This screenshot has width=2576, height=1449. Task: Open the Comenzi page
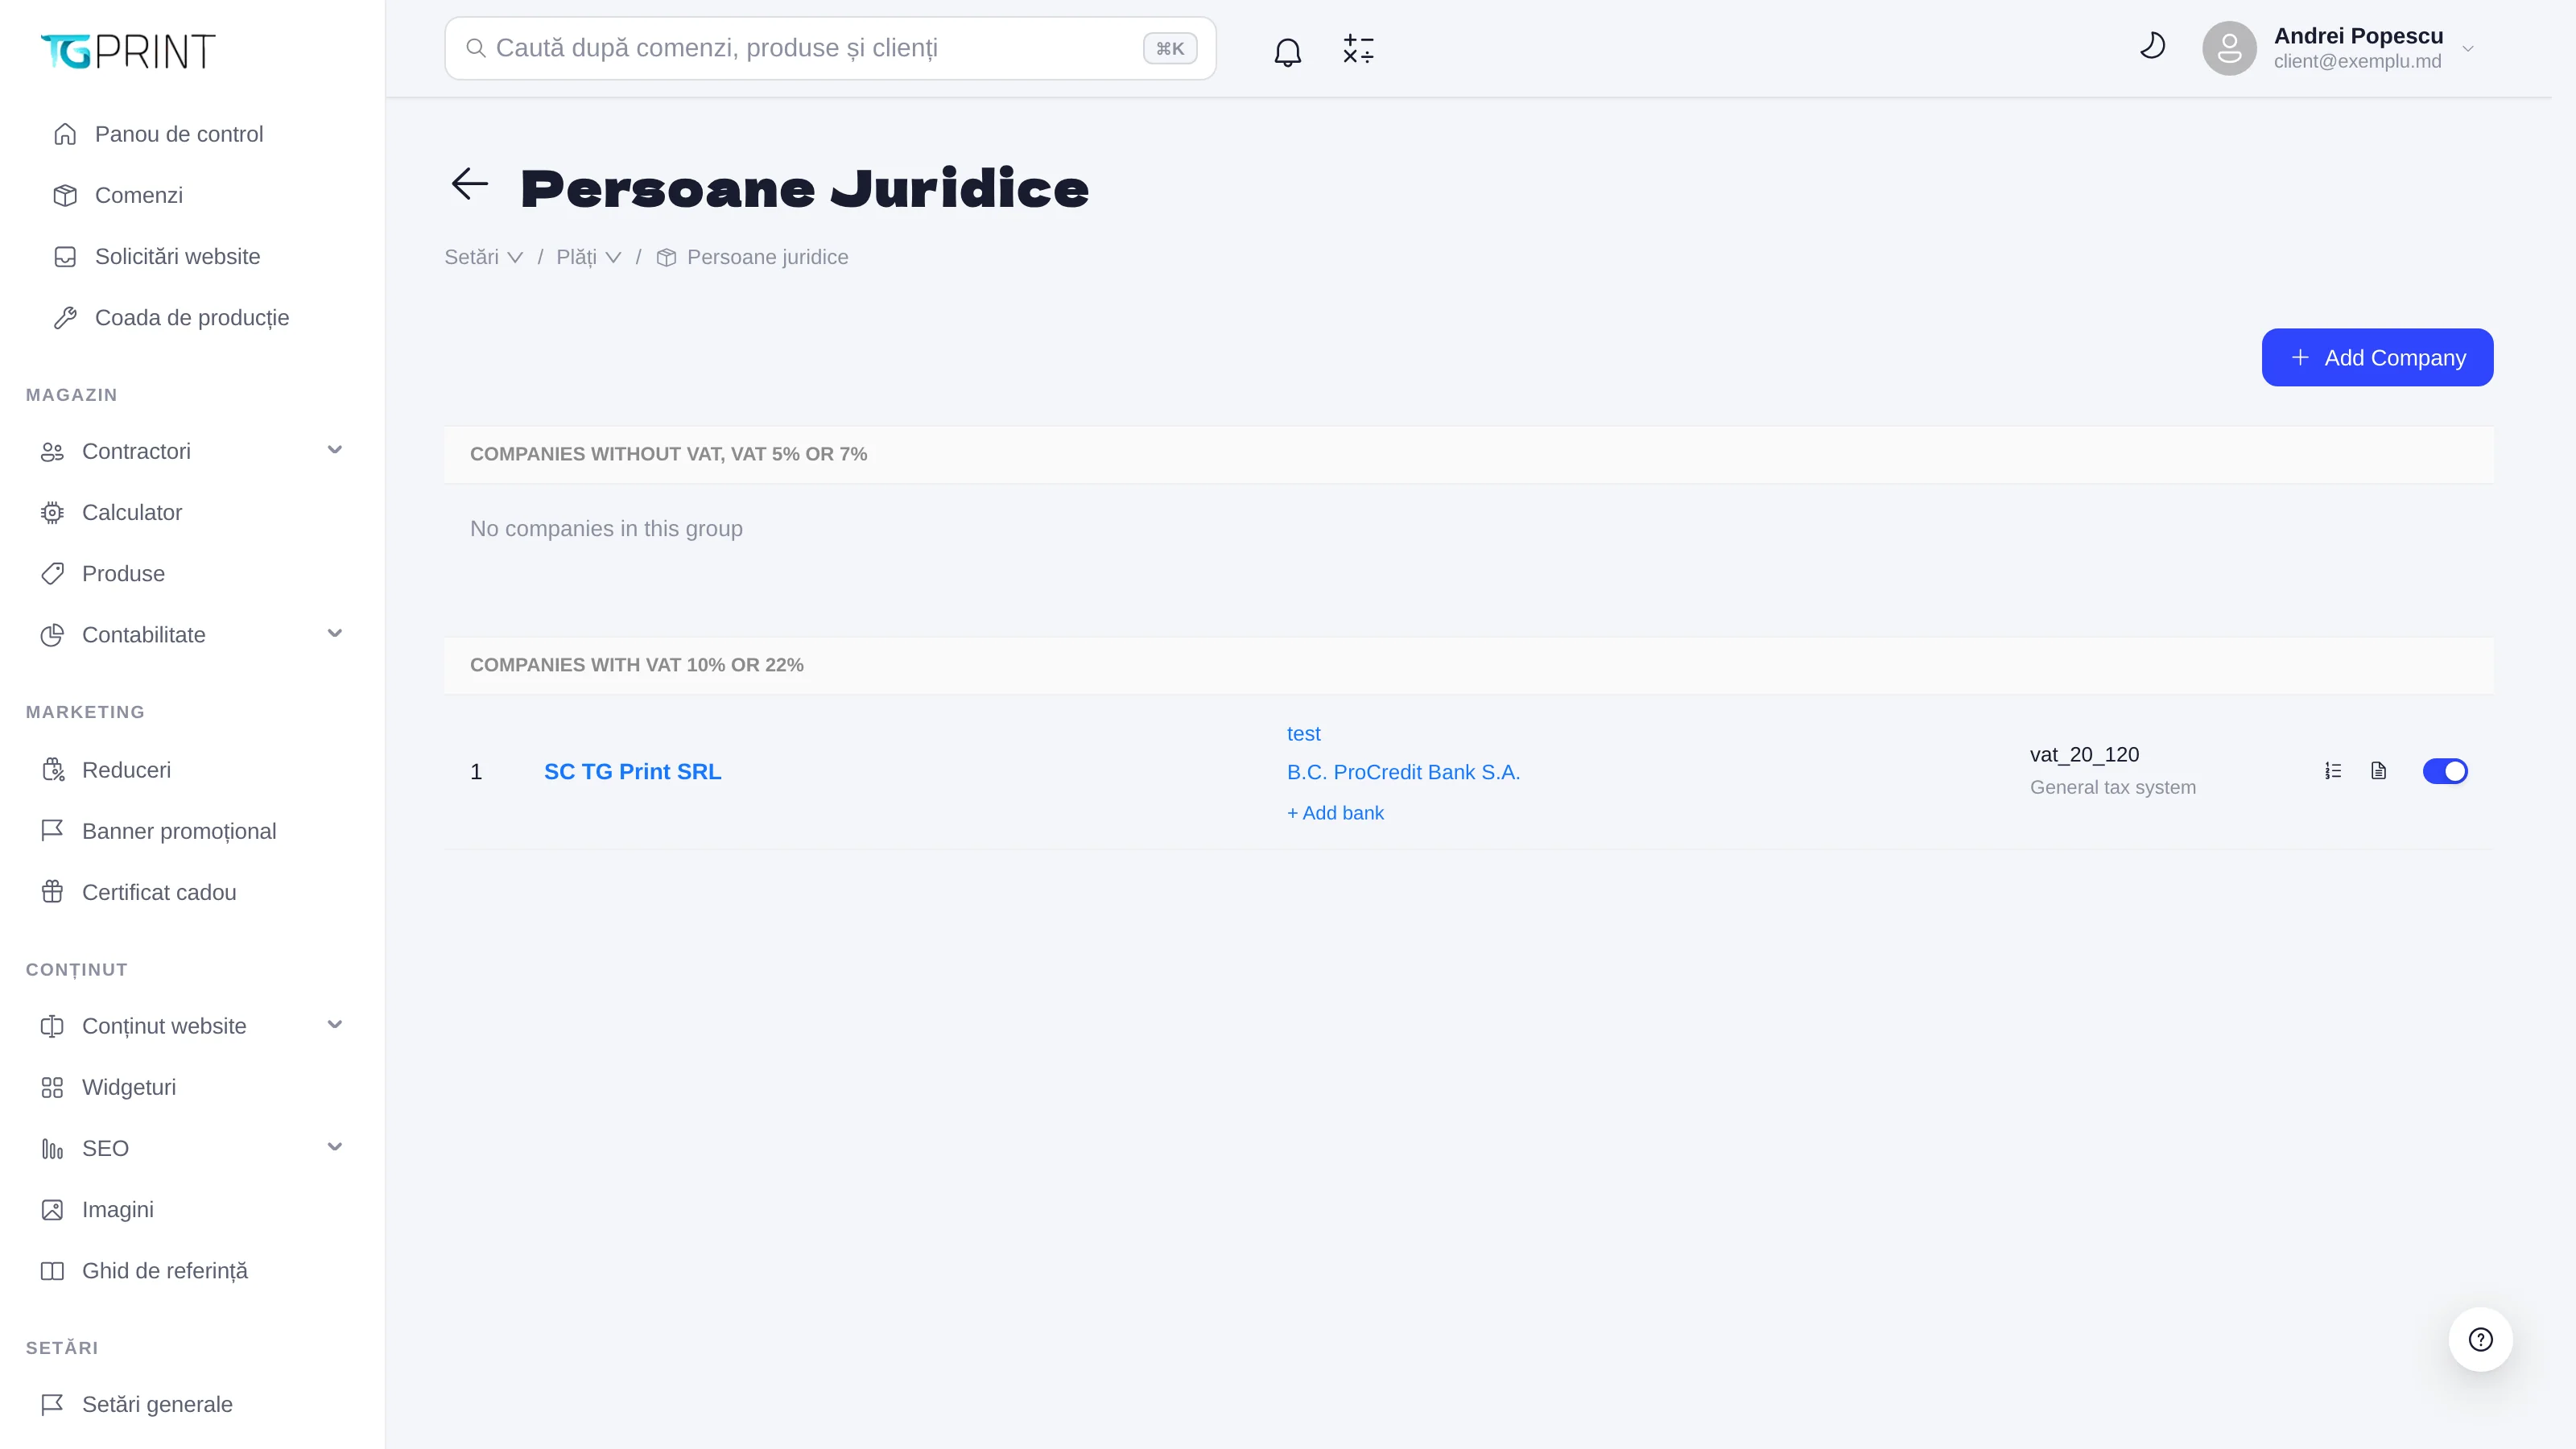(139, 195)
